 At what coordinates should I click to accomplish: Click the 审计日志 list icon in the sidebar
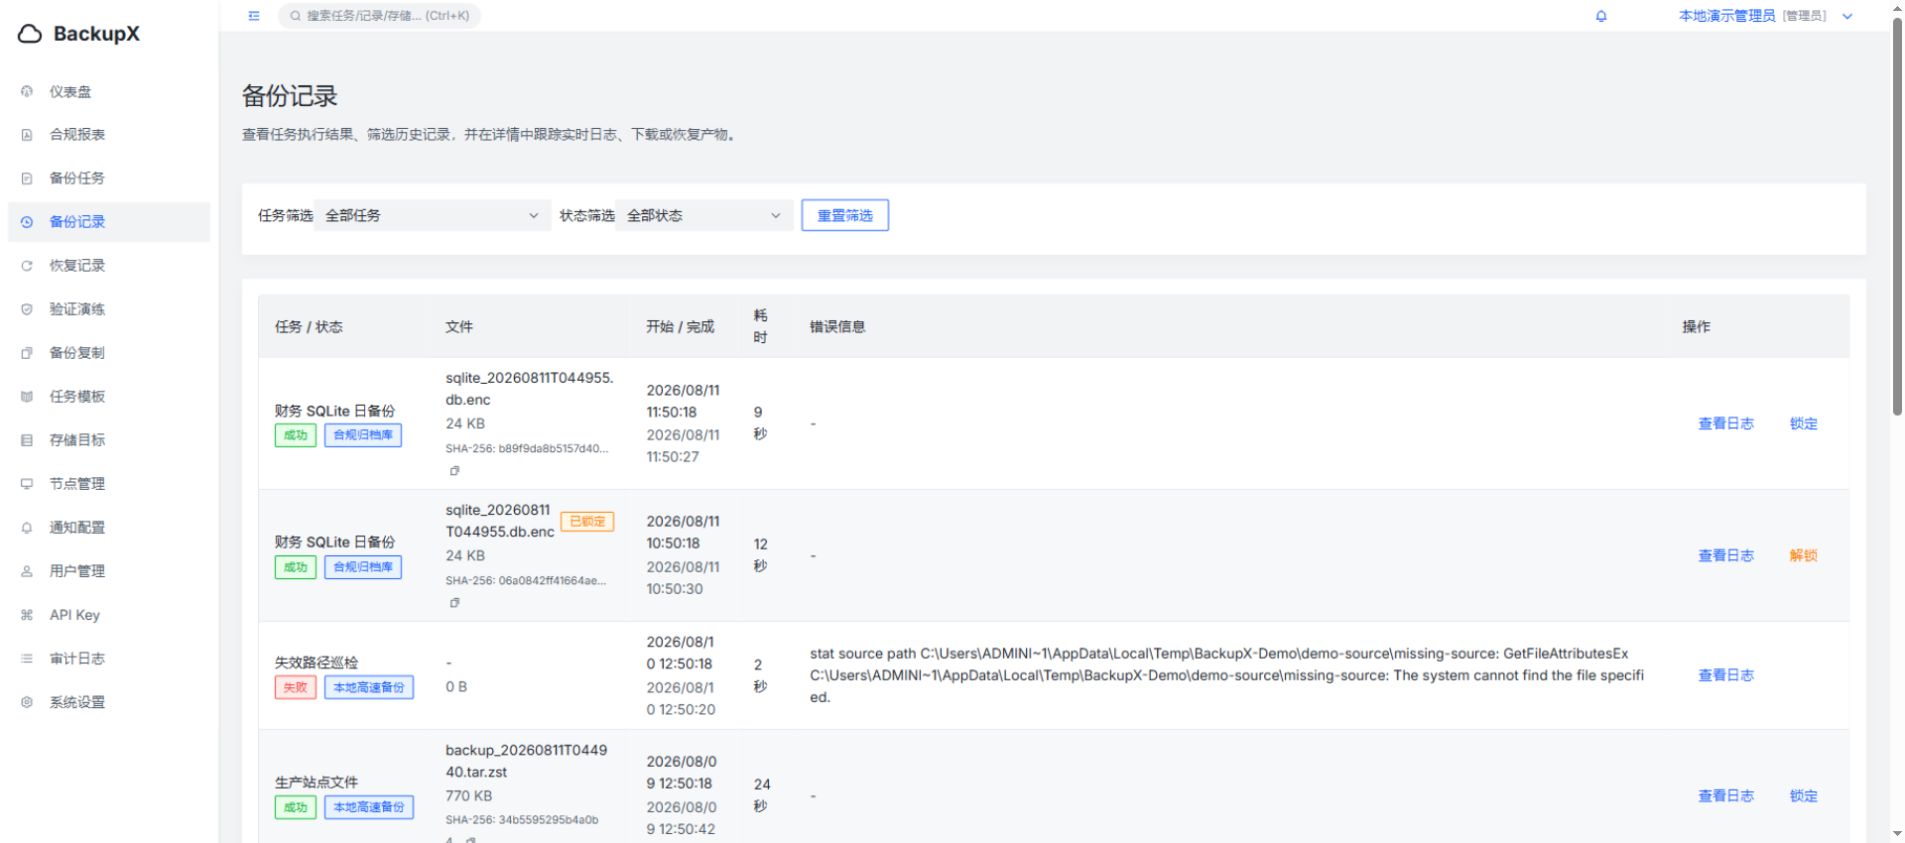pos(27,659)
